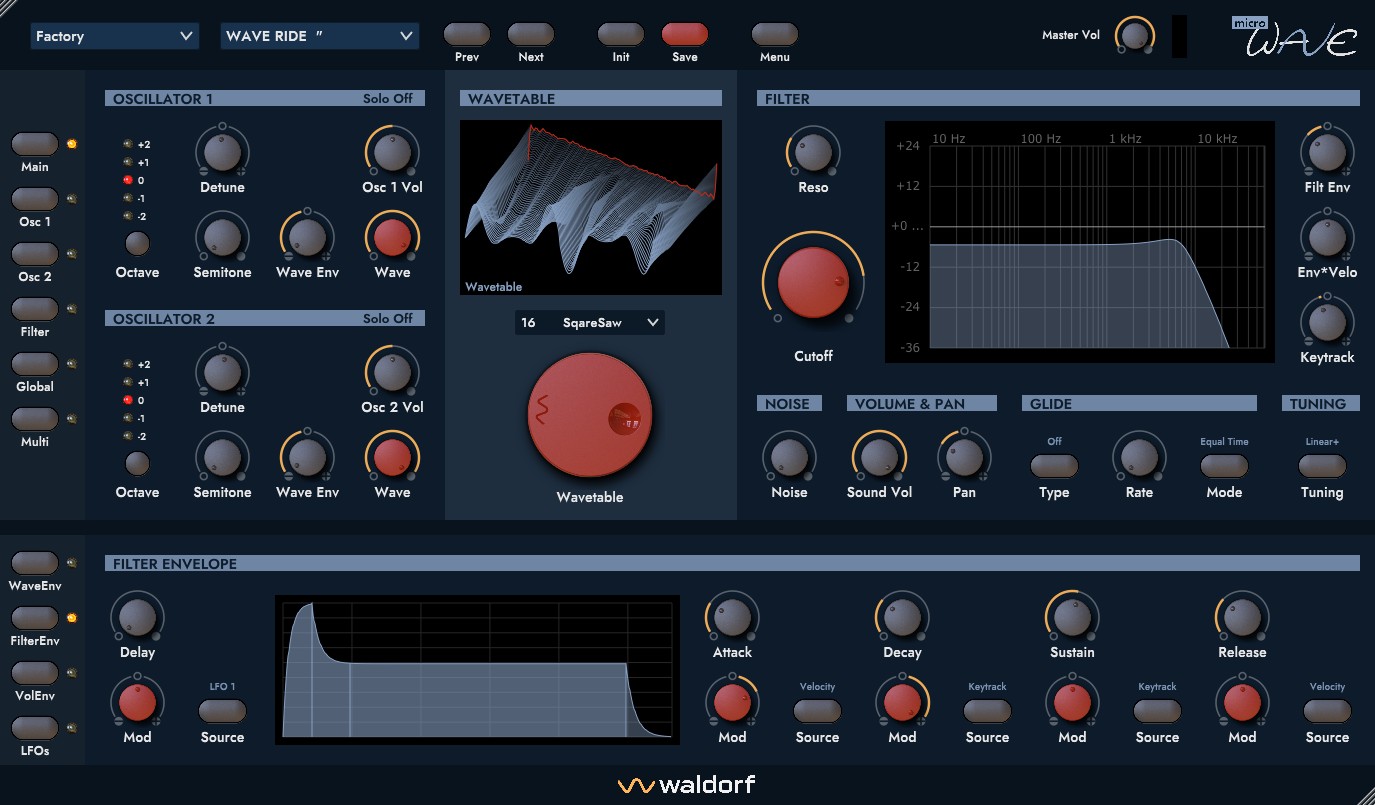Image resolution: width=1375 pixels, height=805 pixels.
Task: Switch to the Osc 2 page
Action: (x=35, y=254)
